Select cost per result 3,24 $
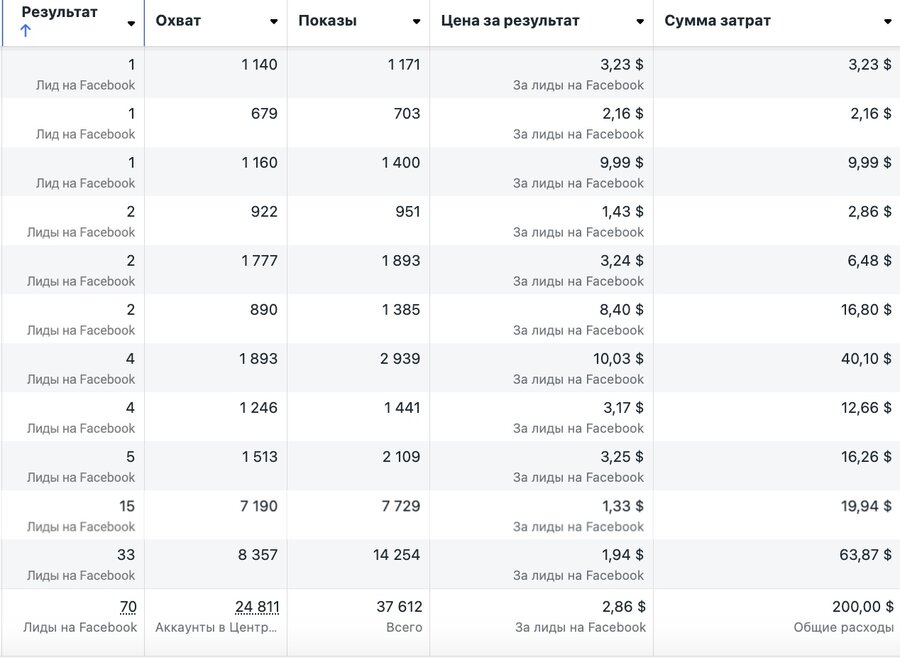This screenshot has height=658, width=900. (622, 261)
